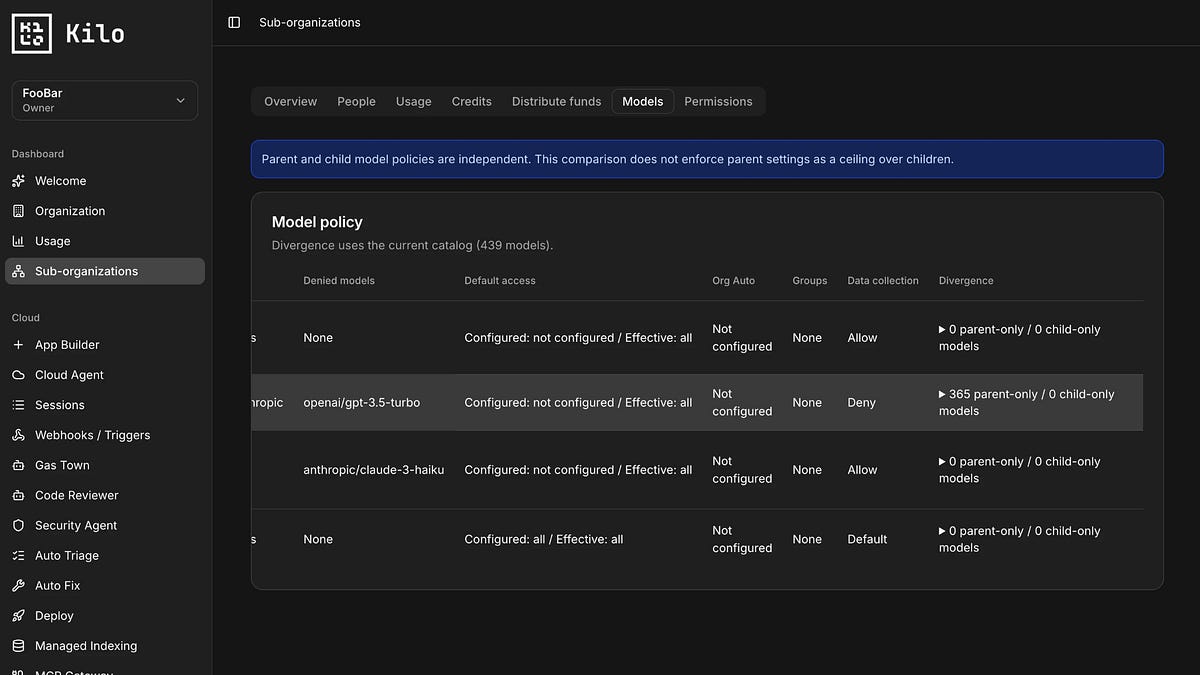Screen dimensions: 1200x675
Task: Click the Code Reviewer robot icon
Action: pos(18,495)
